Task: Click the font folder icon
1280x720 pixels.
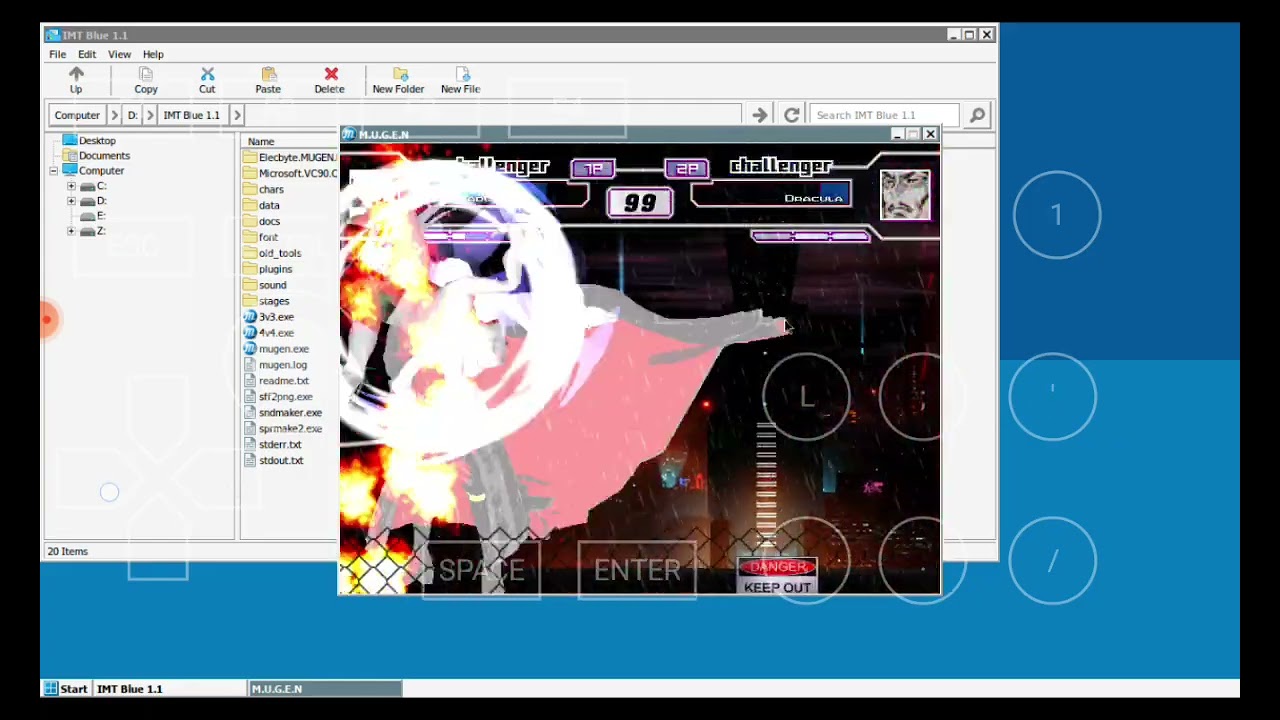Action: pos(250,237)
